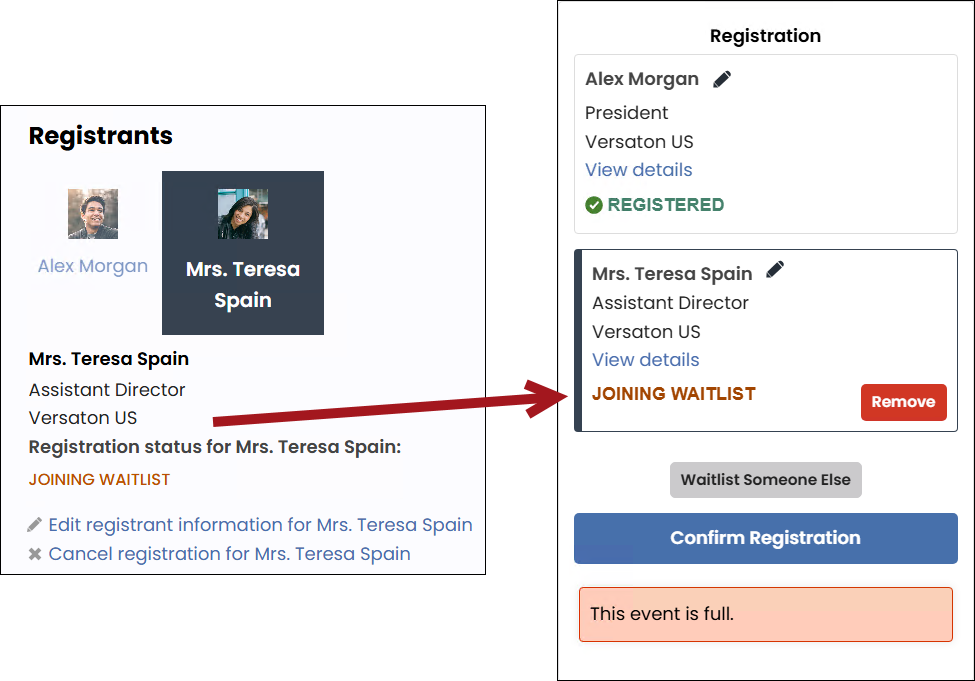The height and width of the screenshot is (681, 975).
Task: Open View details for Alex Morgan
Action: [639, 170]
